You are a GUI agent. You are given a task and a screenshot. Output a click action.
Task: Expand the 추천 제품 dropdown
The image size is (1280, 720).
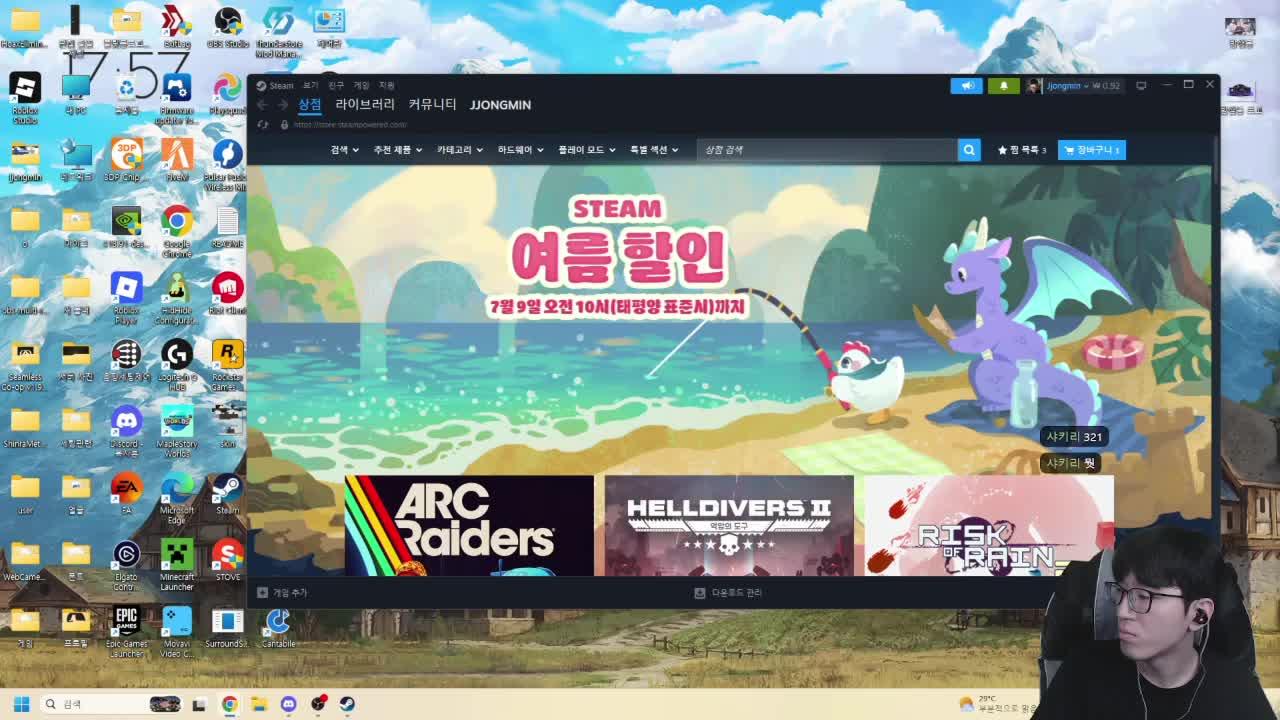click(397, 150)
